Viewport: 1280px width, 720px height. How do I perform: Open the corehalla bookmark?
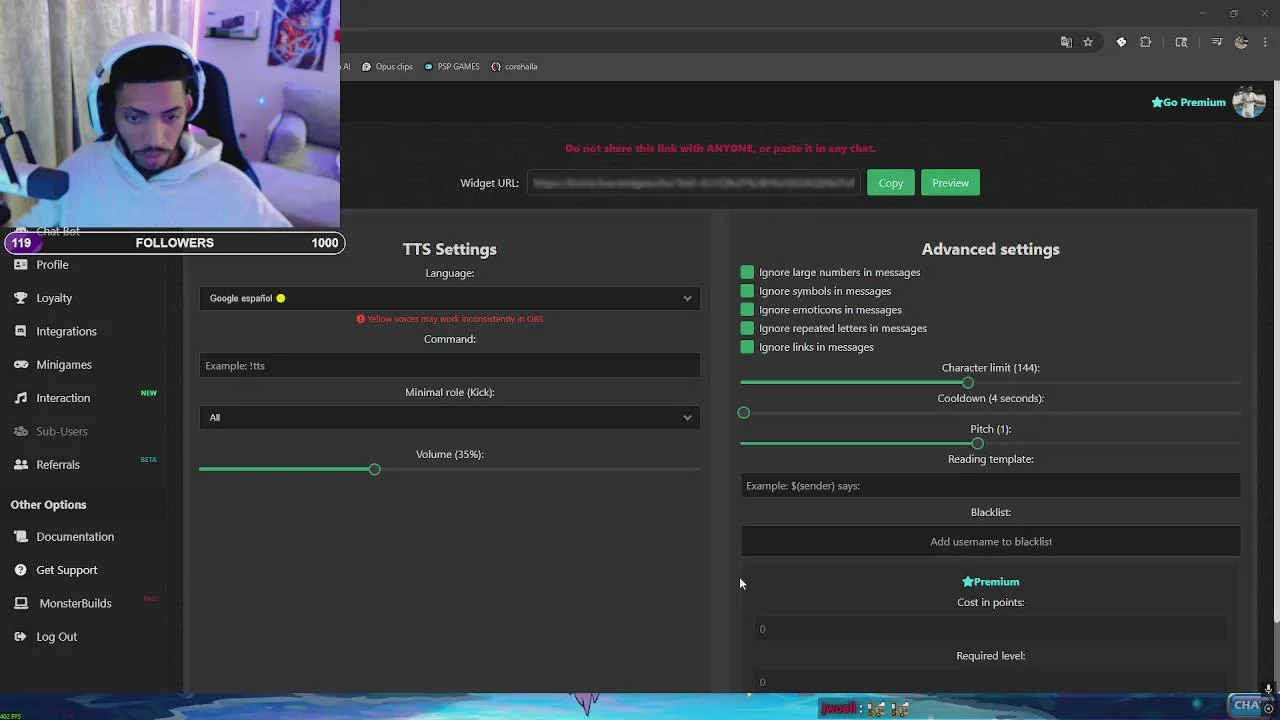coord(514,67)
